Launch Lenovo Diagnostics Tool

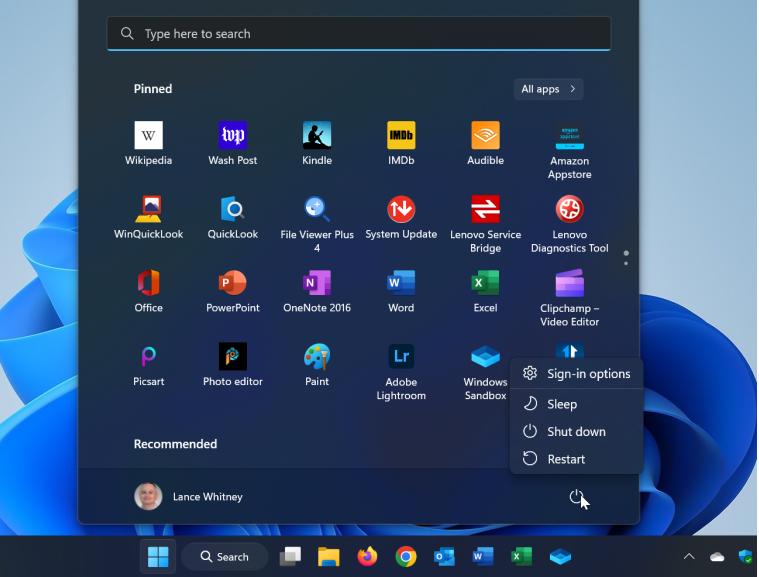[569, 224]
